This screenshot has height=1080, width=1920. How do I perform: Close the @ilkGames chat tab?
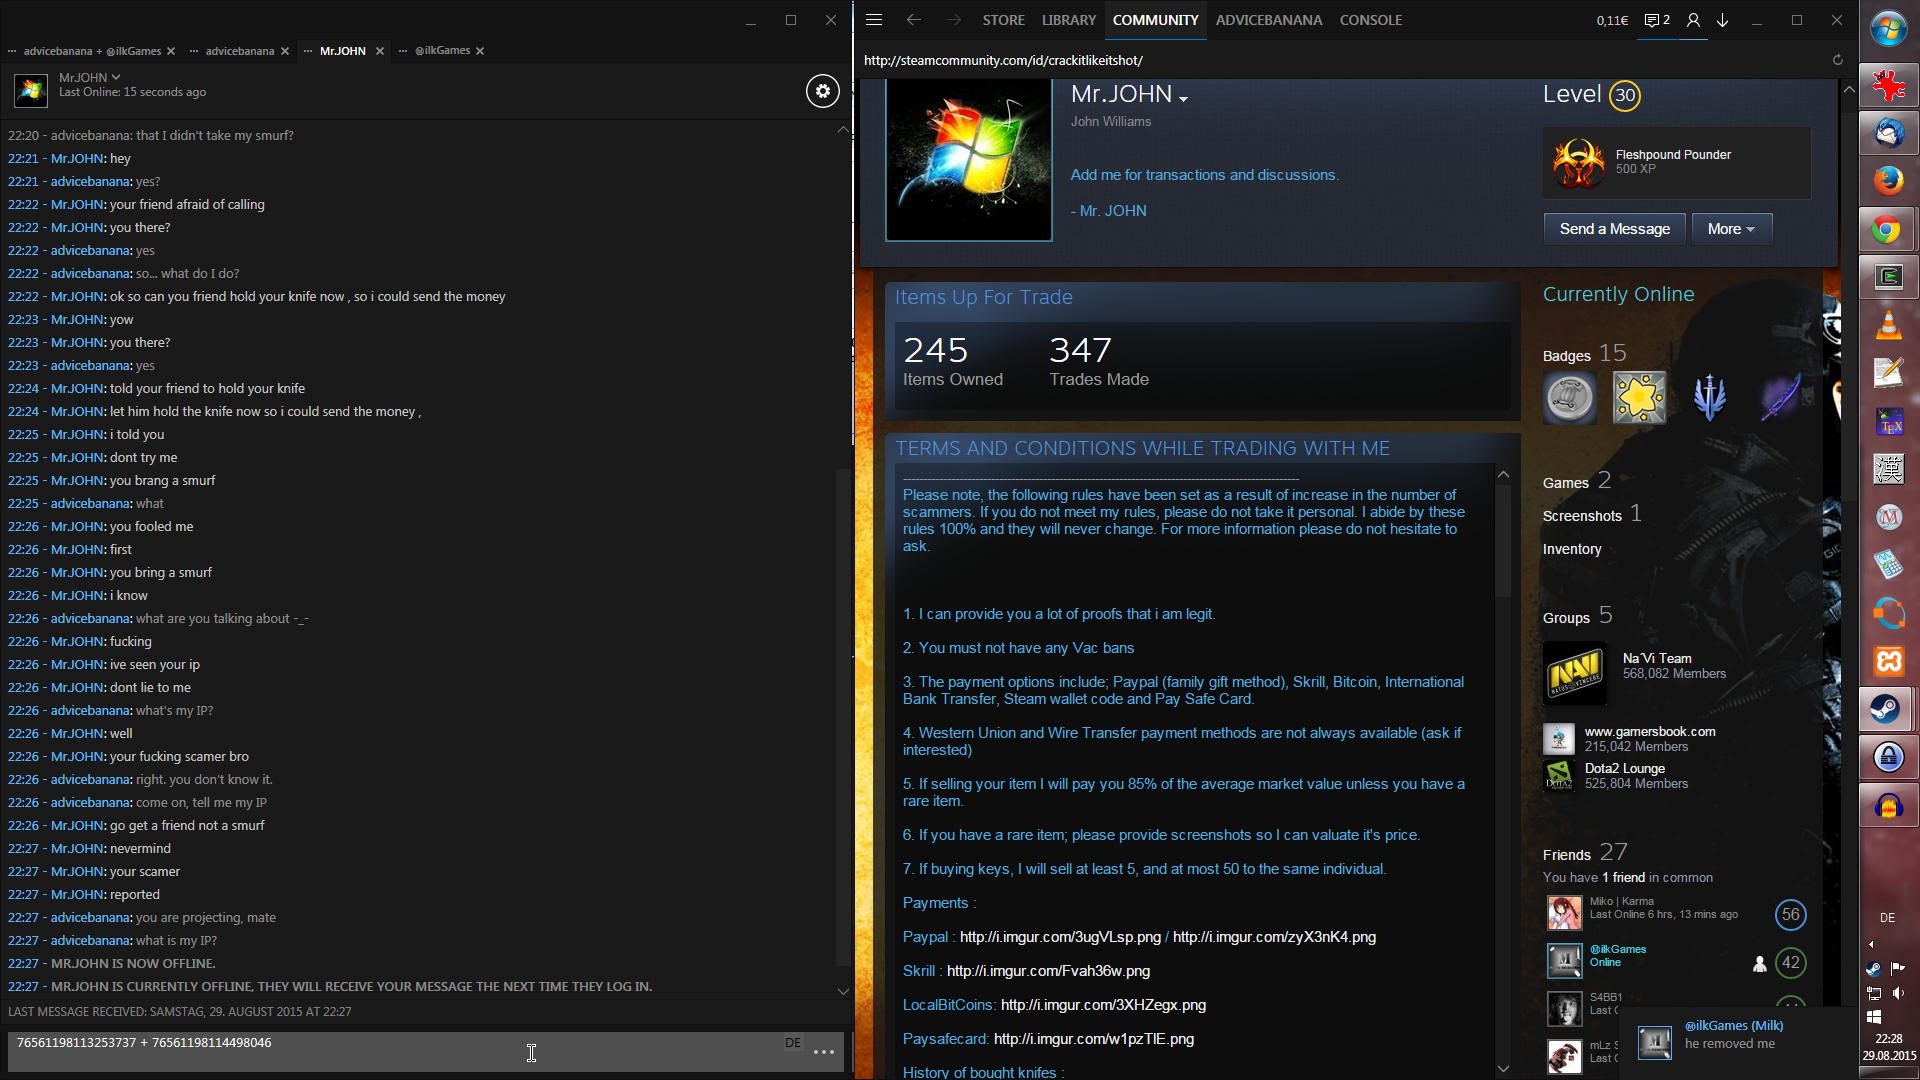click(x=480, y=51)
